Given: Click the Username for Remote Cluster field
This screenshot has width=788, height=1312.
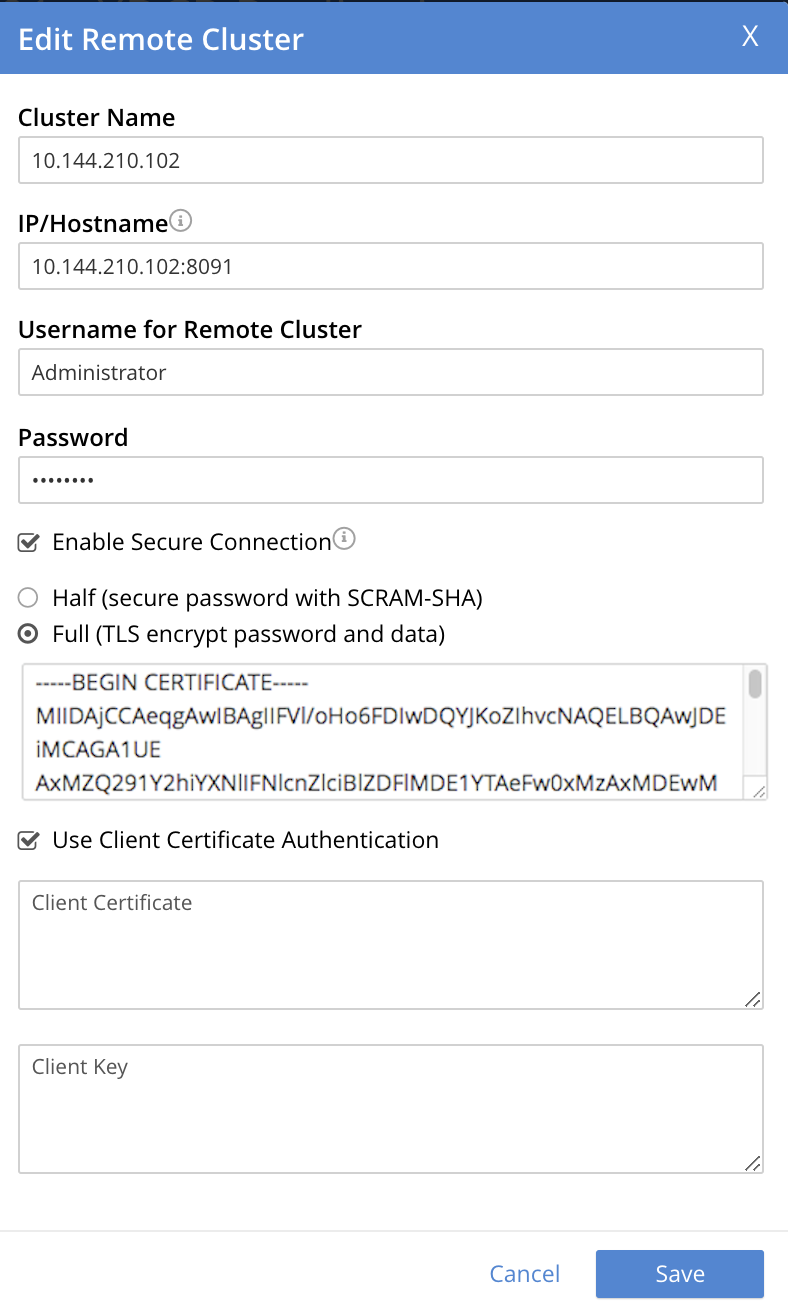Looking at the screenshot, I should (390, 372).
